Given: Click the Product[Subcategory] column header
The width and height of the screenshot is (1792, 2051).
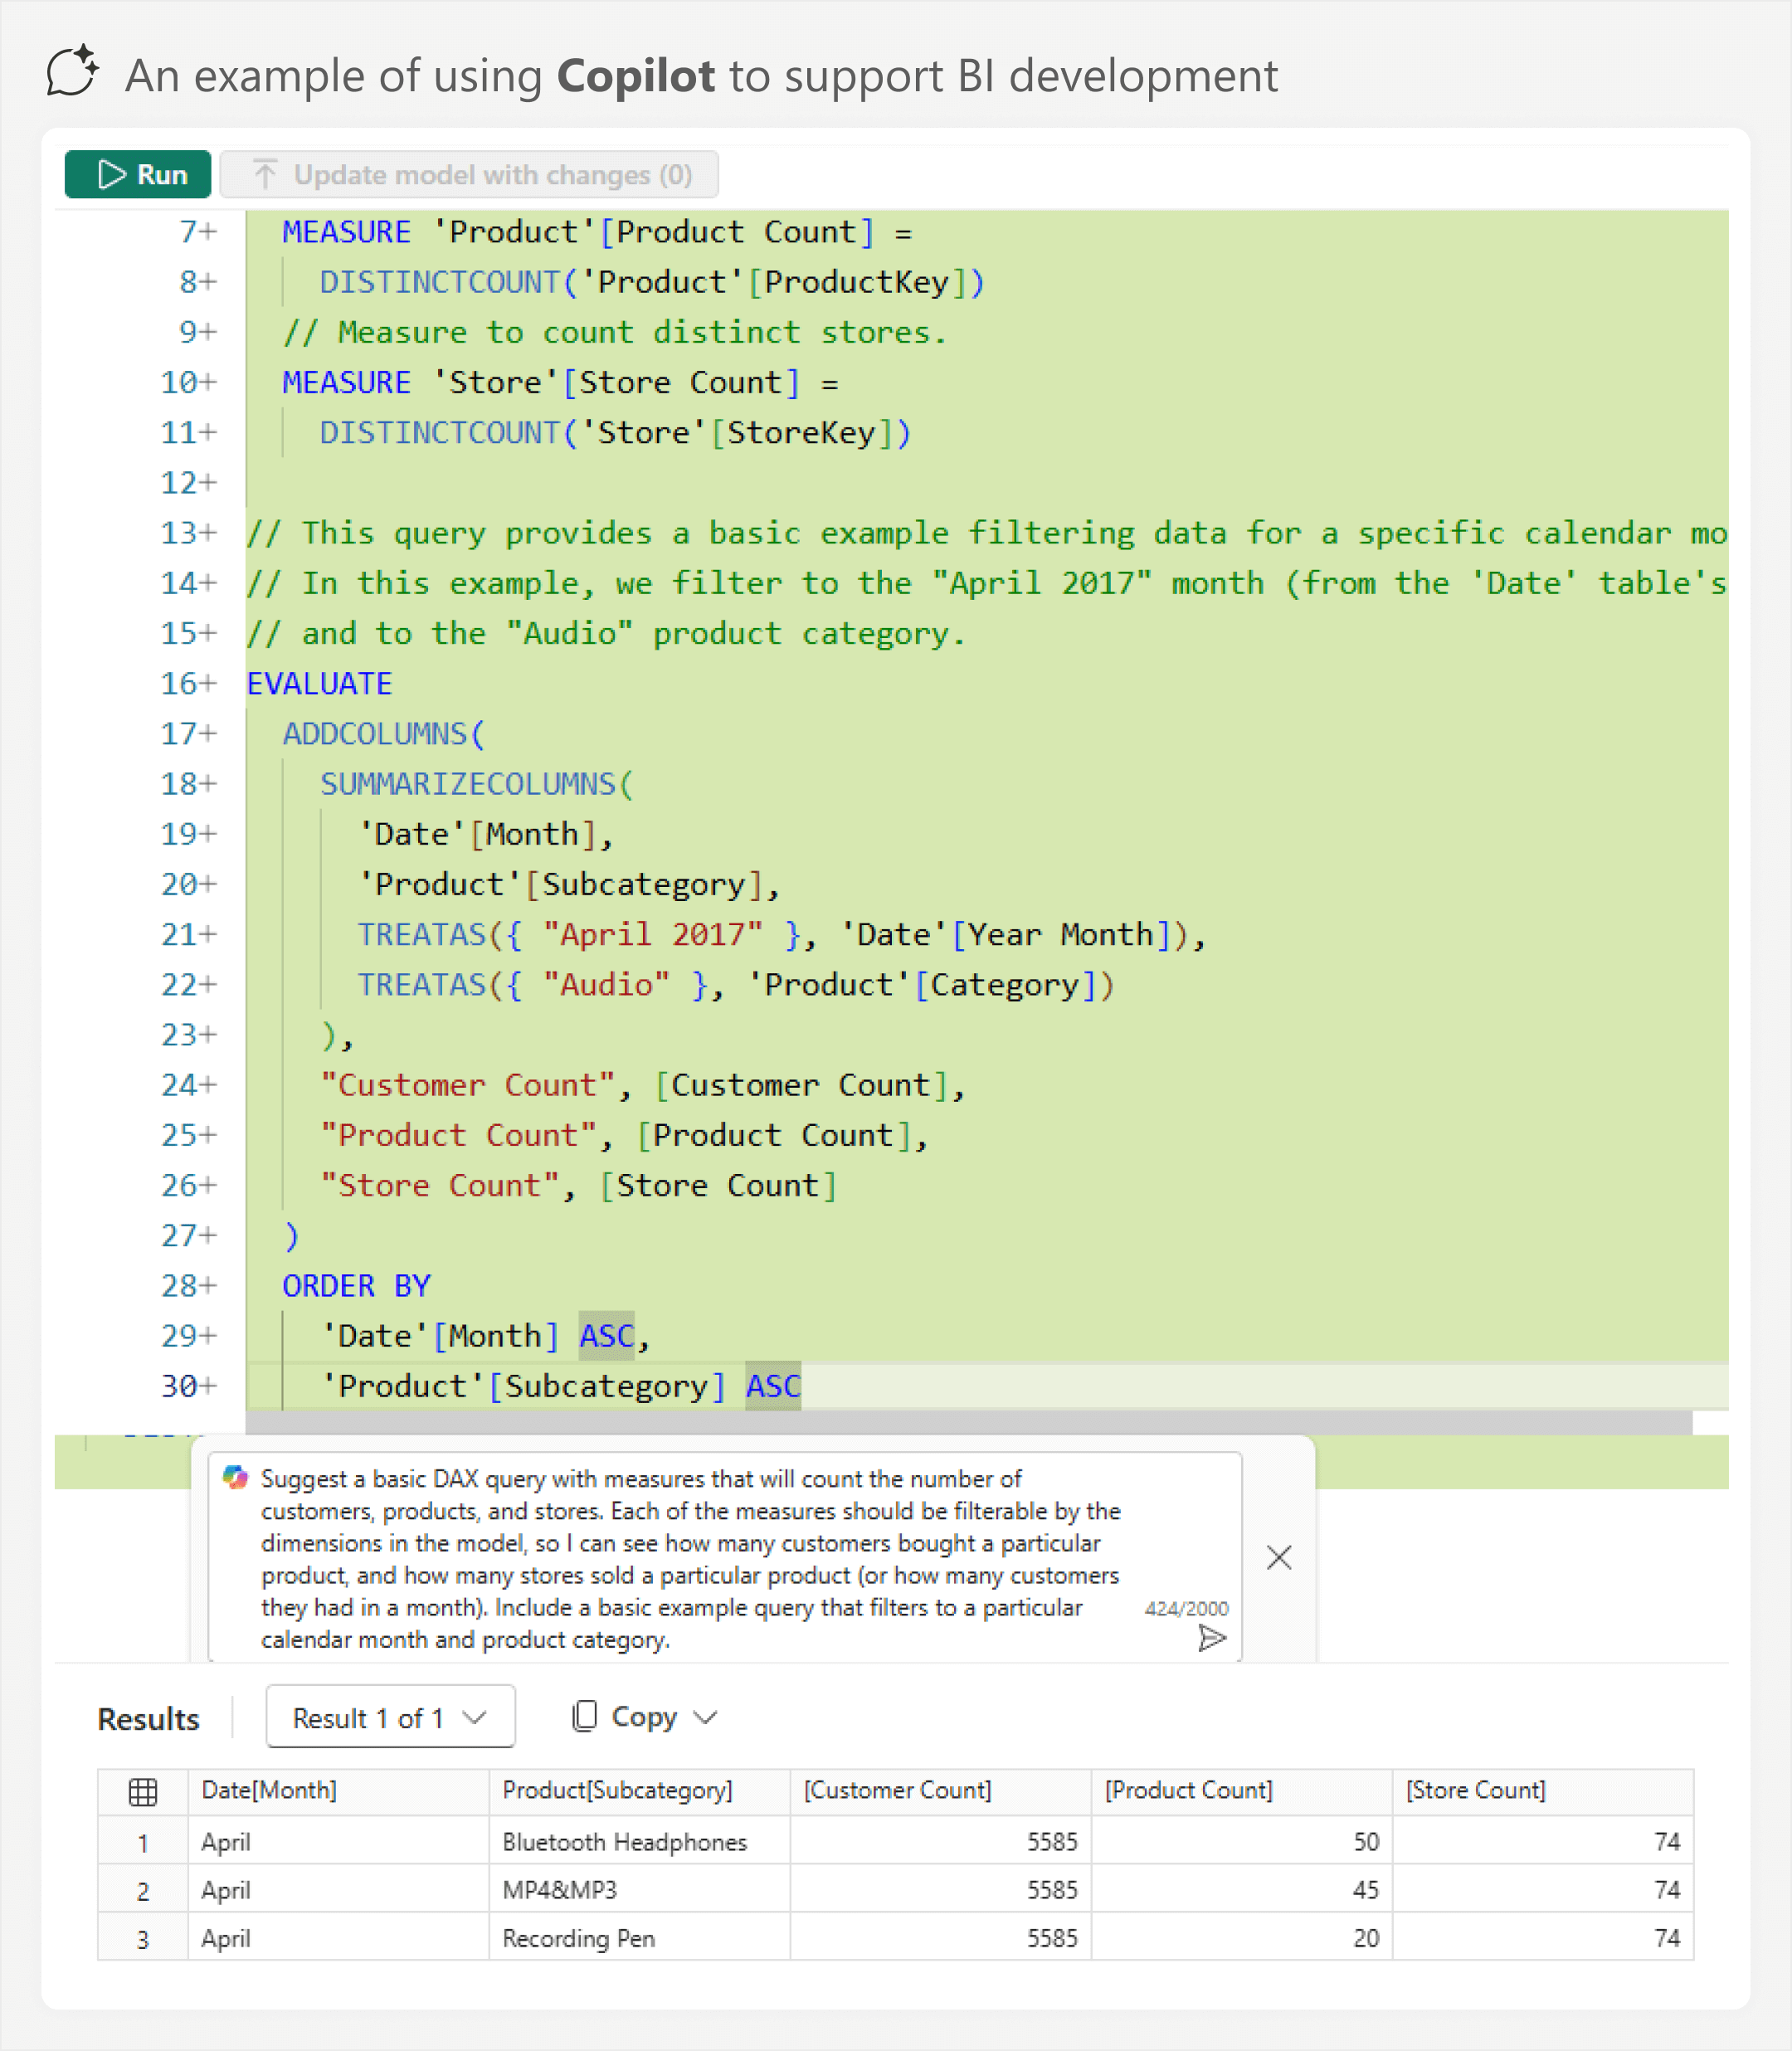Looking at the screenshot, I should click(639, 1791).
